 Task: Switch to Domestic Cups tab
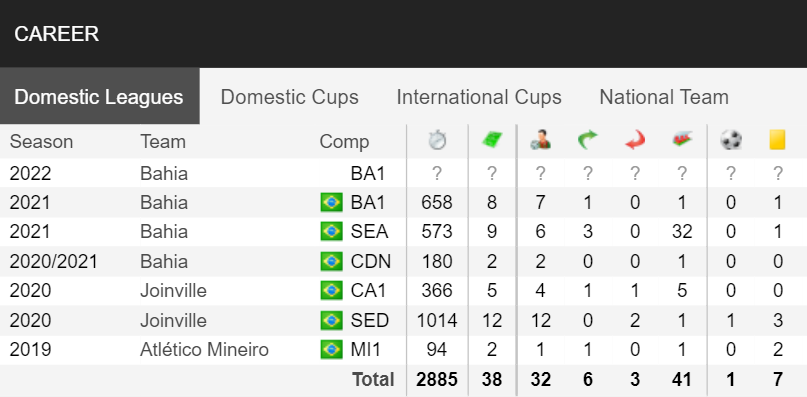point(290,97)
